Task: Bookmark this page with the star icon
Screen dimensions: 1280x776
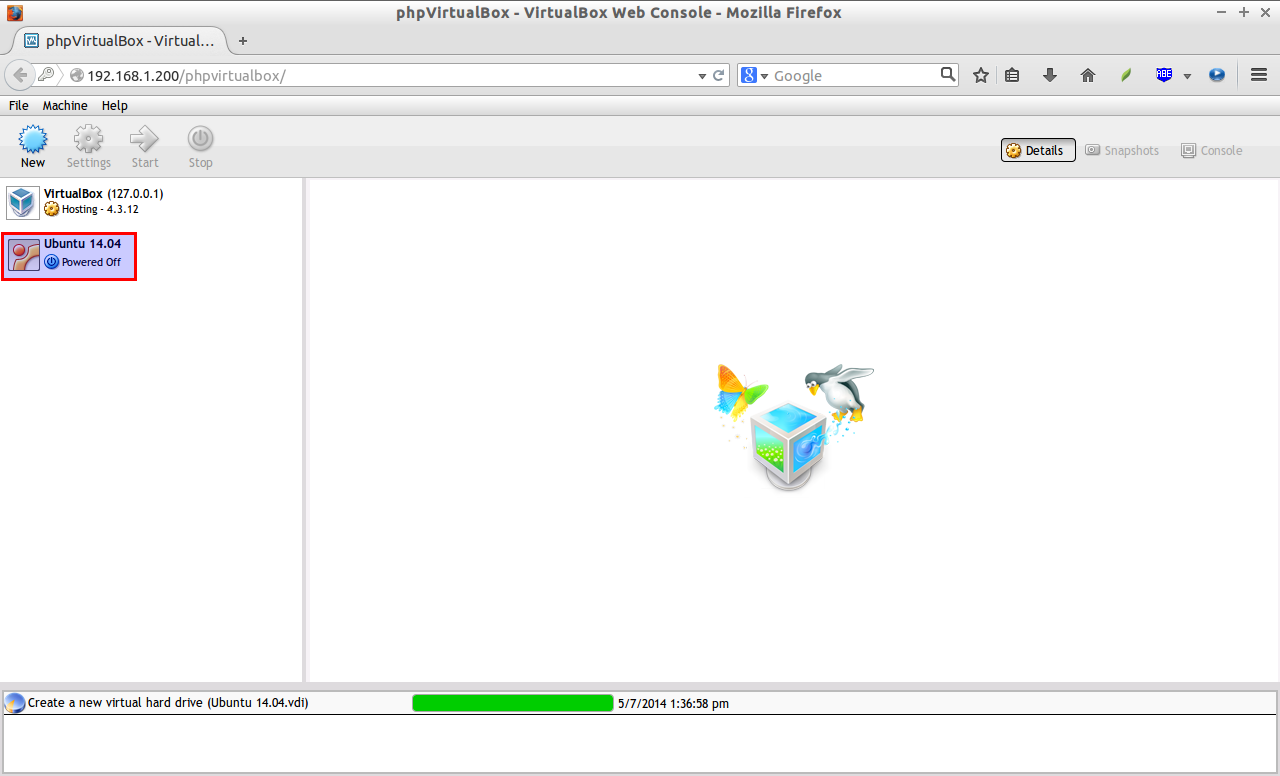Action: 981,75
